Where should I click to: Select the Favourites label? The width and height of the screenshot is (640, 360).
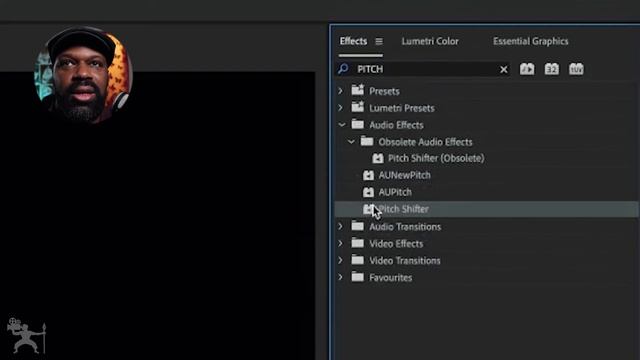391,278
